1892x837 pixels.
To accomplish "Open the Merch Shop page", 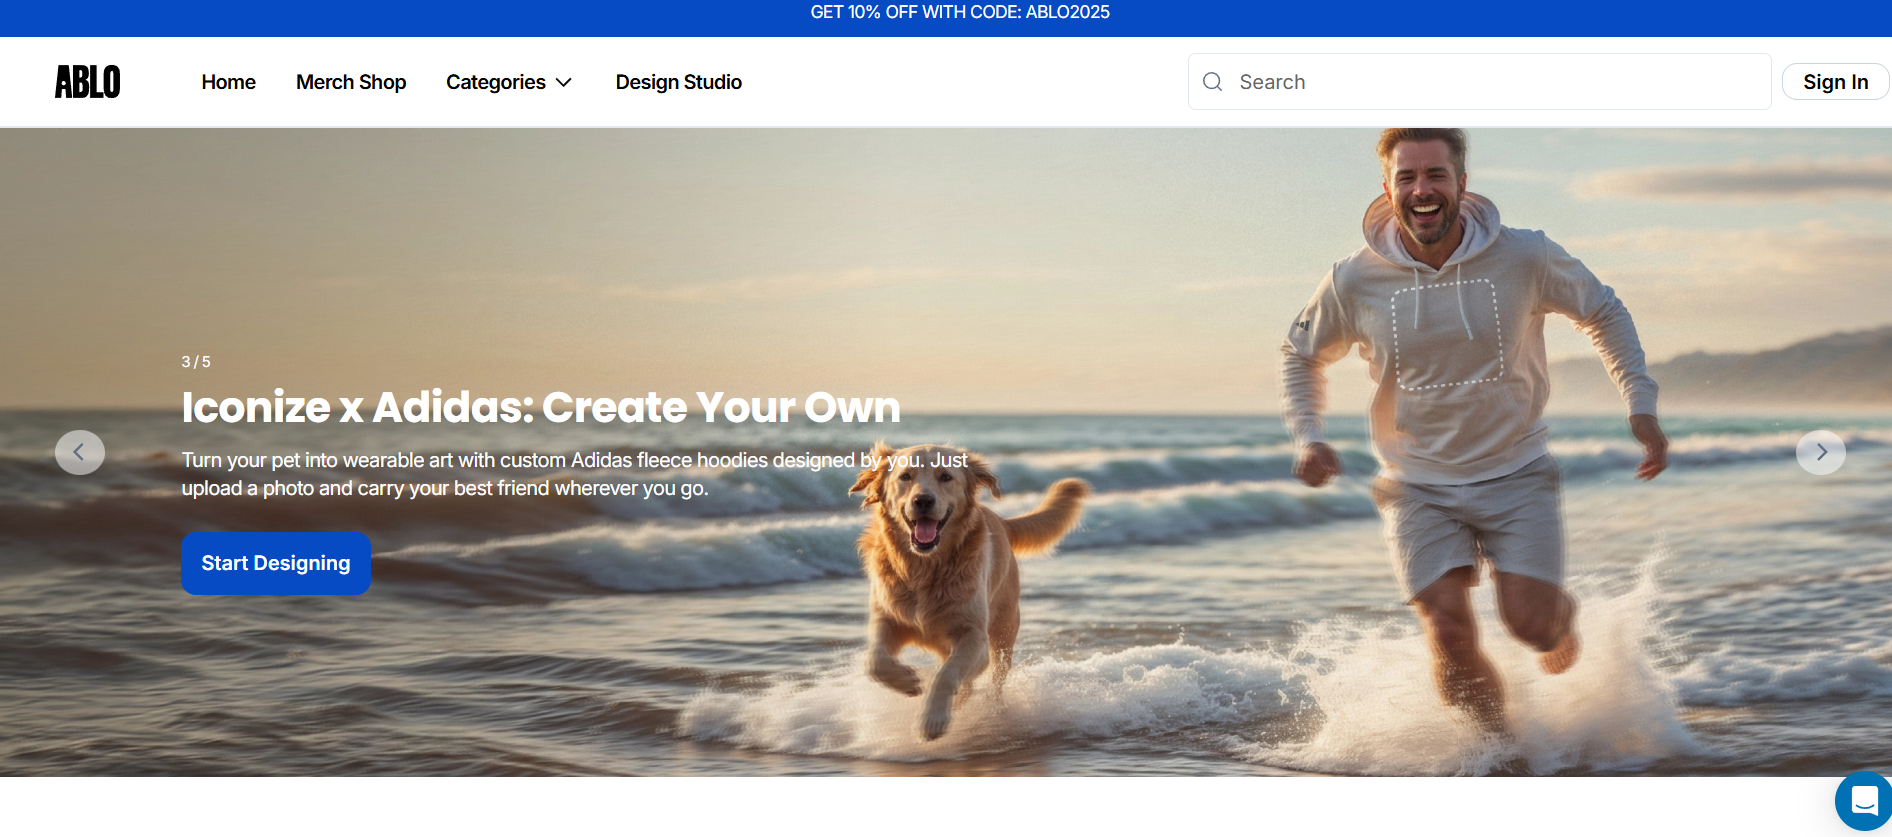I will (x=351, y=82).
